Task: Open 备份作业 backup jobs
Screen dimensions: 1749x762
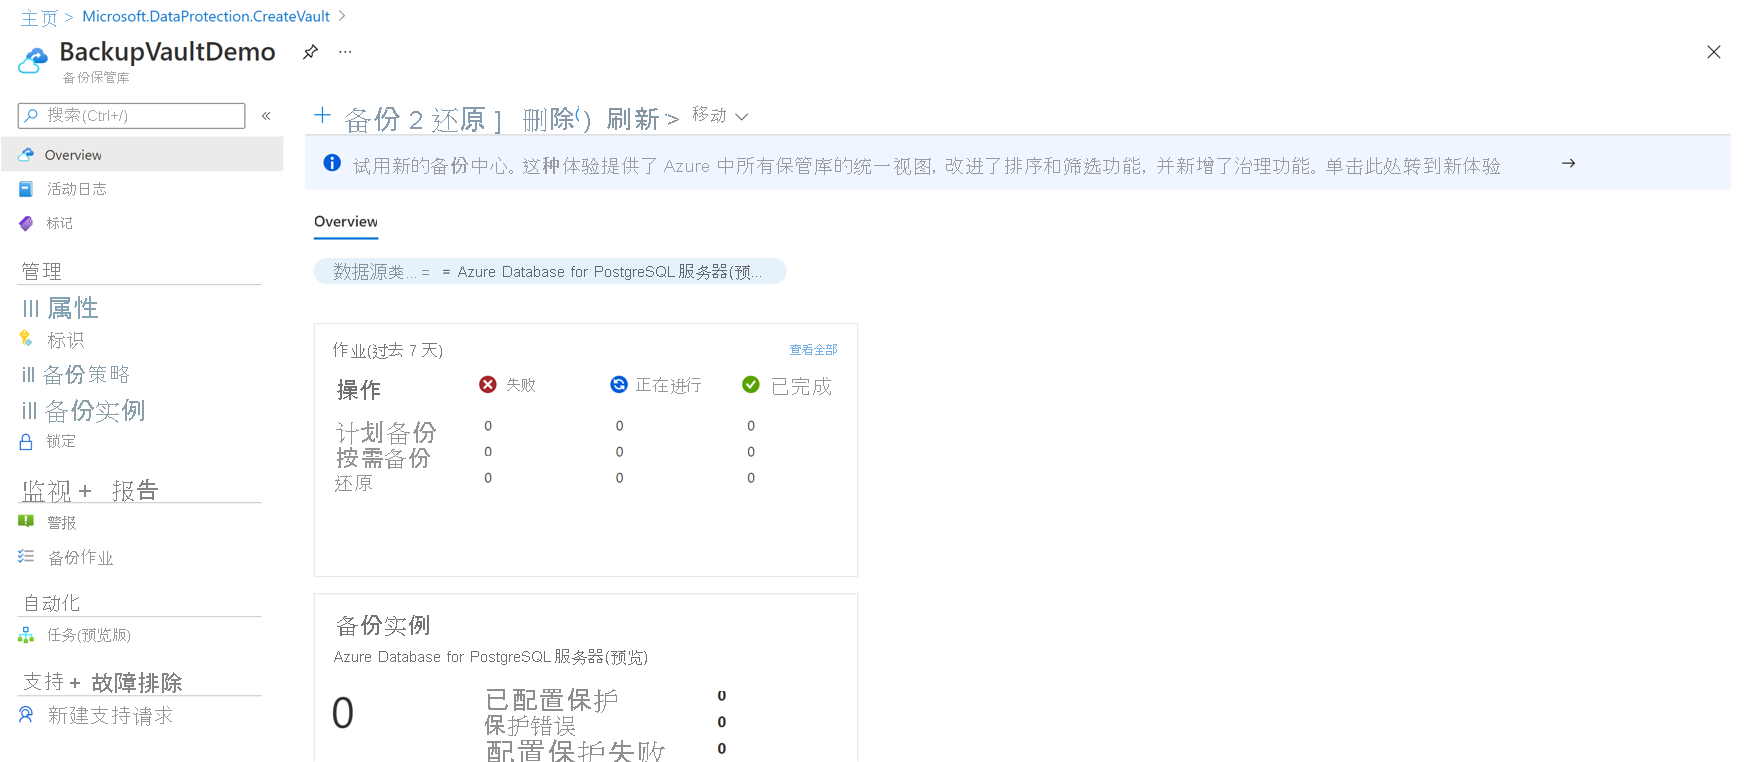Action: [x=80, y=558]
